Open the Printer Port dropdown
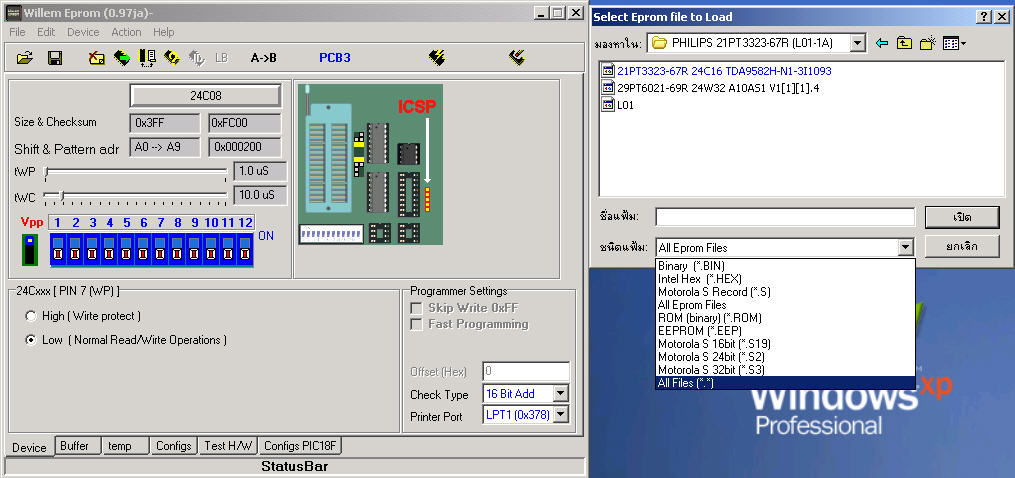Screen dimensions: 1015x478 point(561,415)
